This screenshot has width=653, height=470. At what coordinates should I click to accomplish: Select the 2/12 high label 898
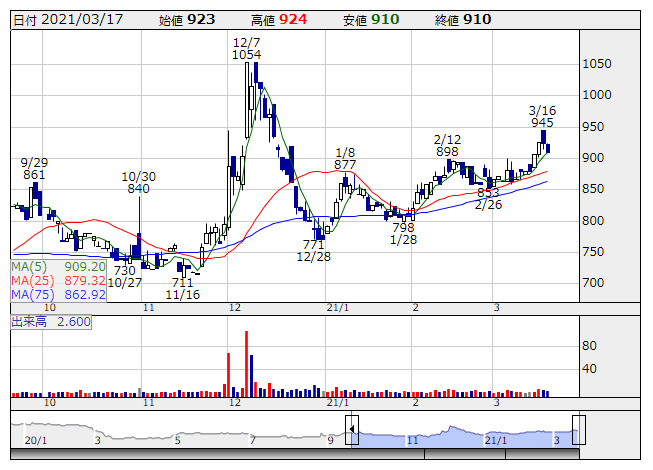coord(447,151)
